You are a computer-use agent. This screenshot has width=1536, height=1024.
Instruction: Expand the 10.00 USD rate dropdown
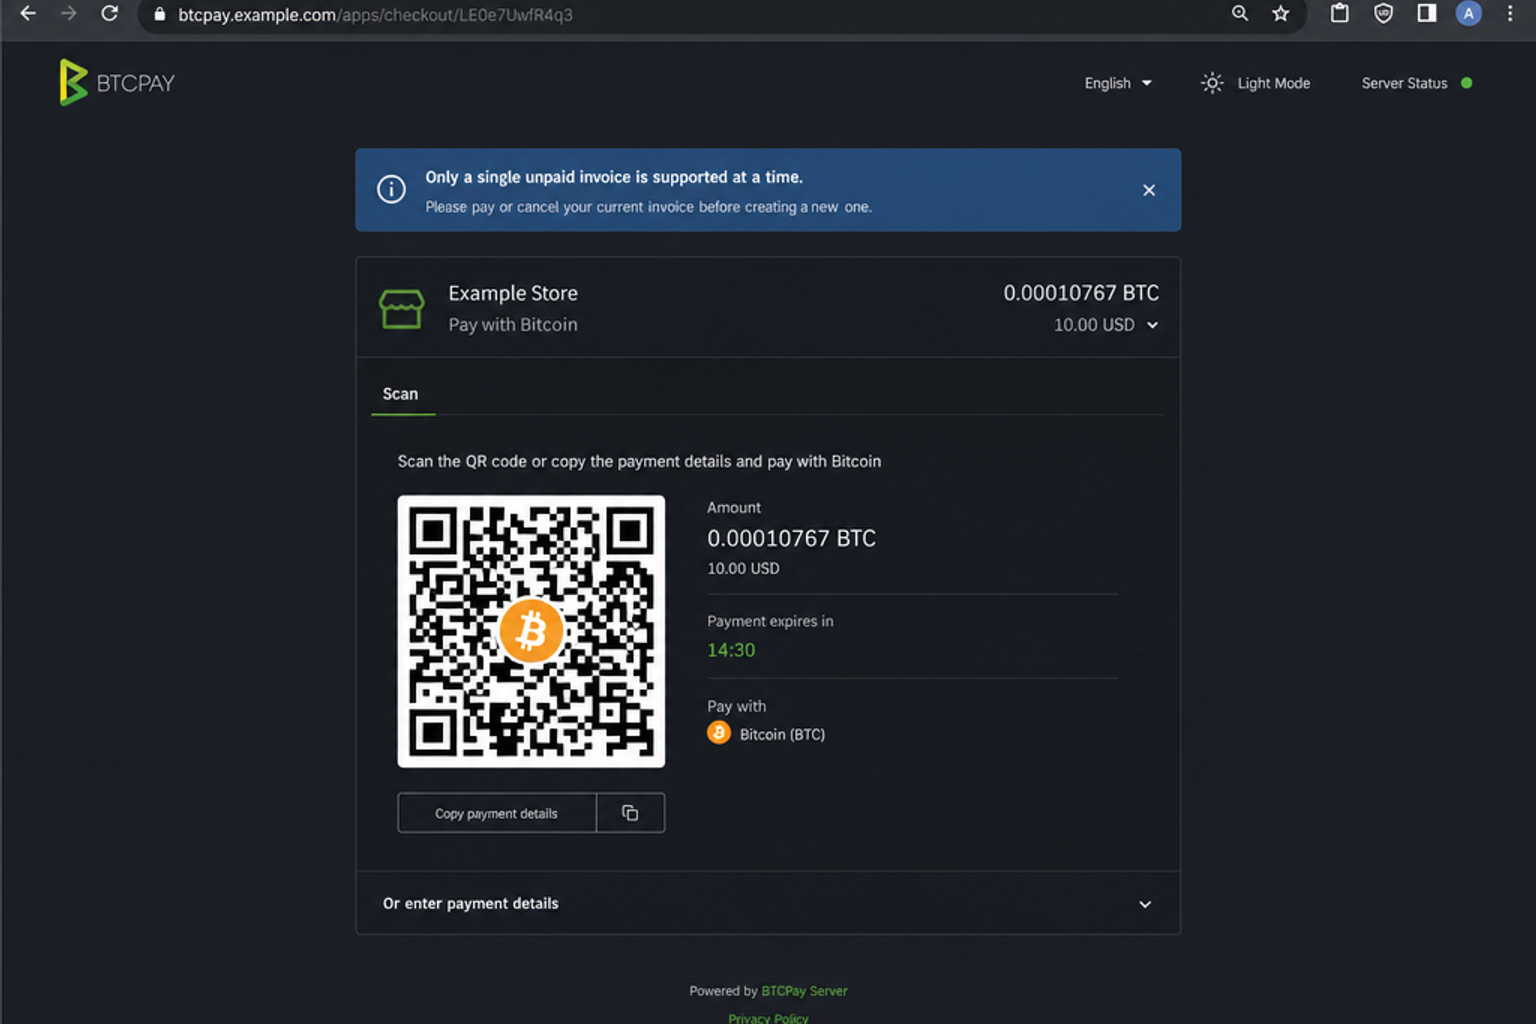[x=1106, y=325]
